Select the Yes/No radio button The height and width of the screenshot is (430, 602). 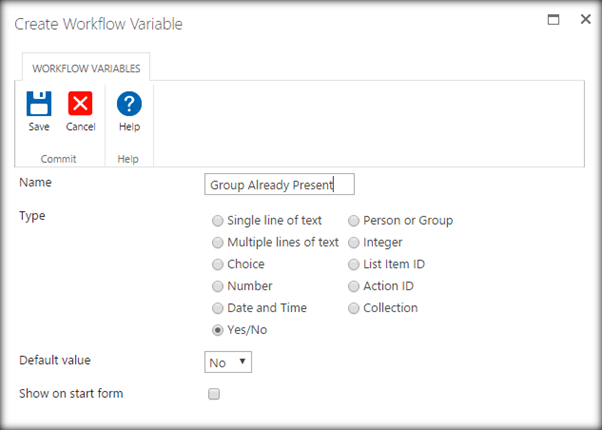coord(218,331)
